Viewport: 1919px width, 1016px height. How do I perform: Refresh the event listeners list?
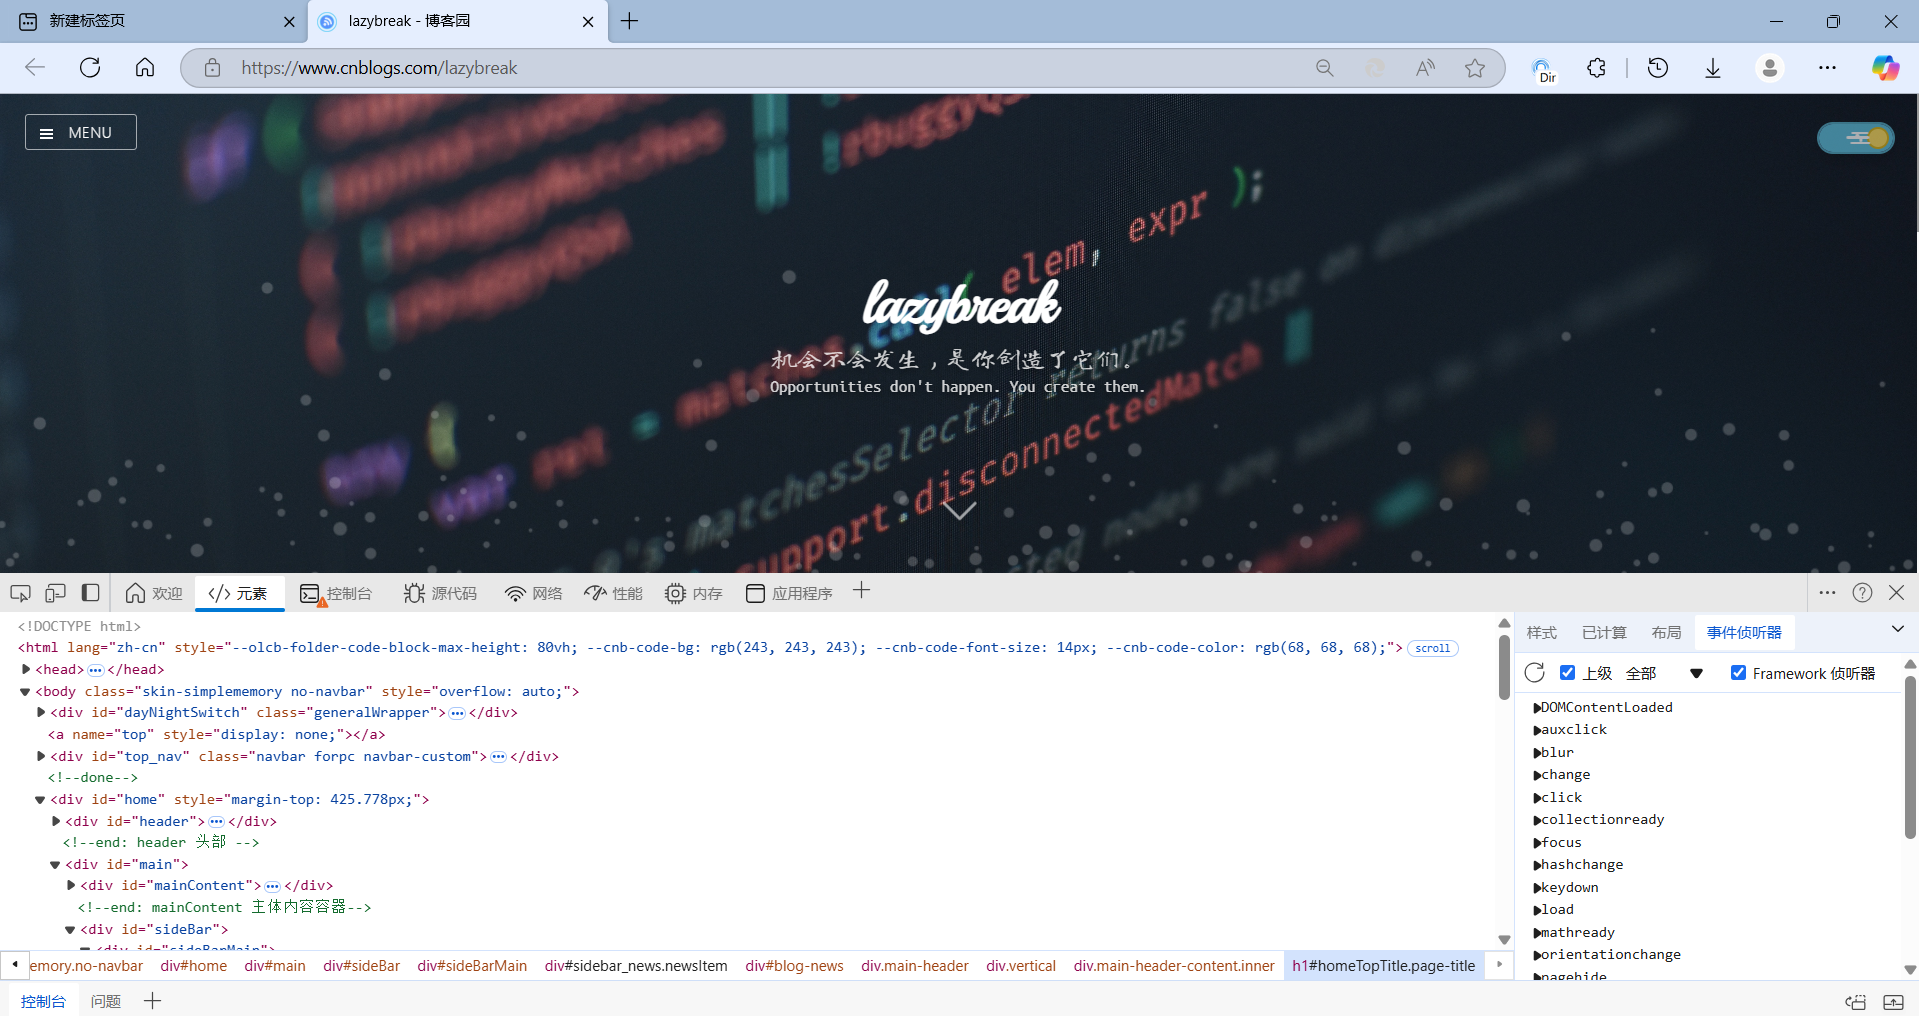pyautogui.click(x=1535, y=673)
